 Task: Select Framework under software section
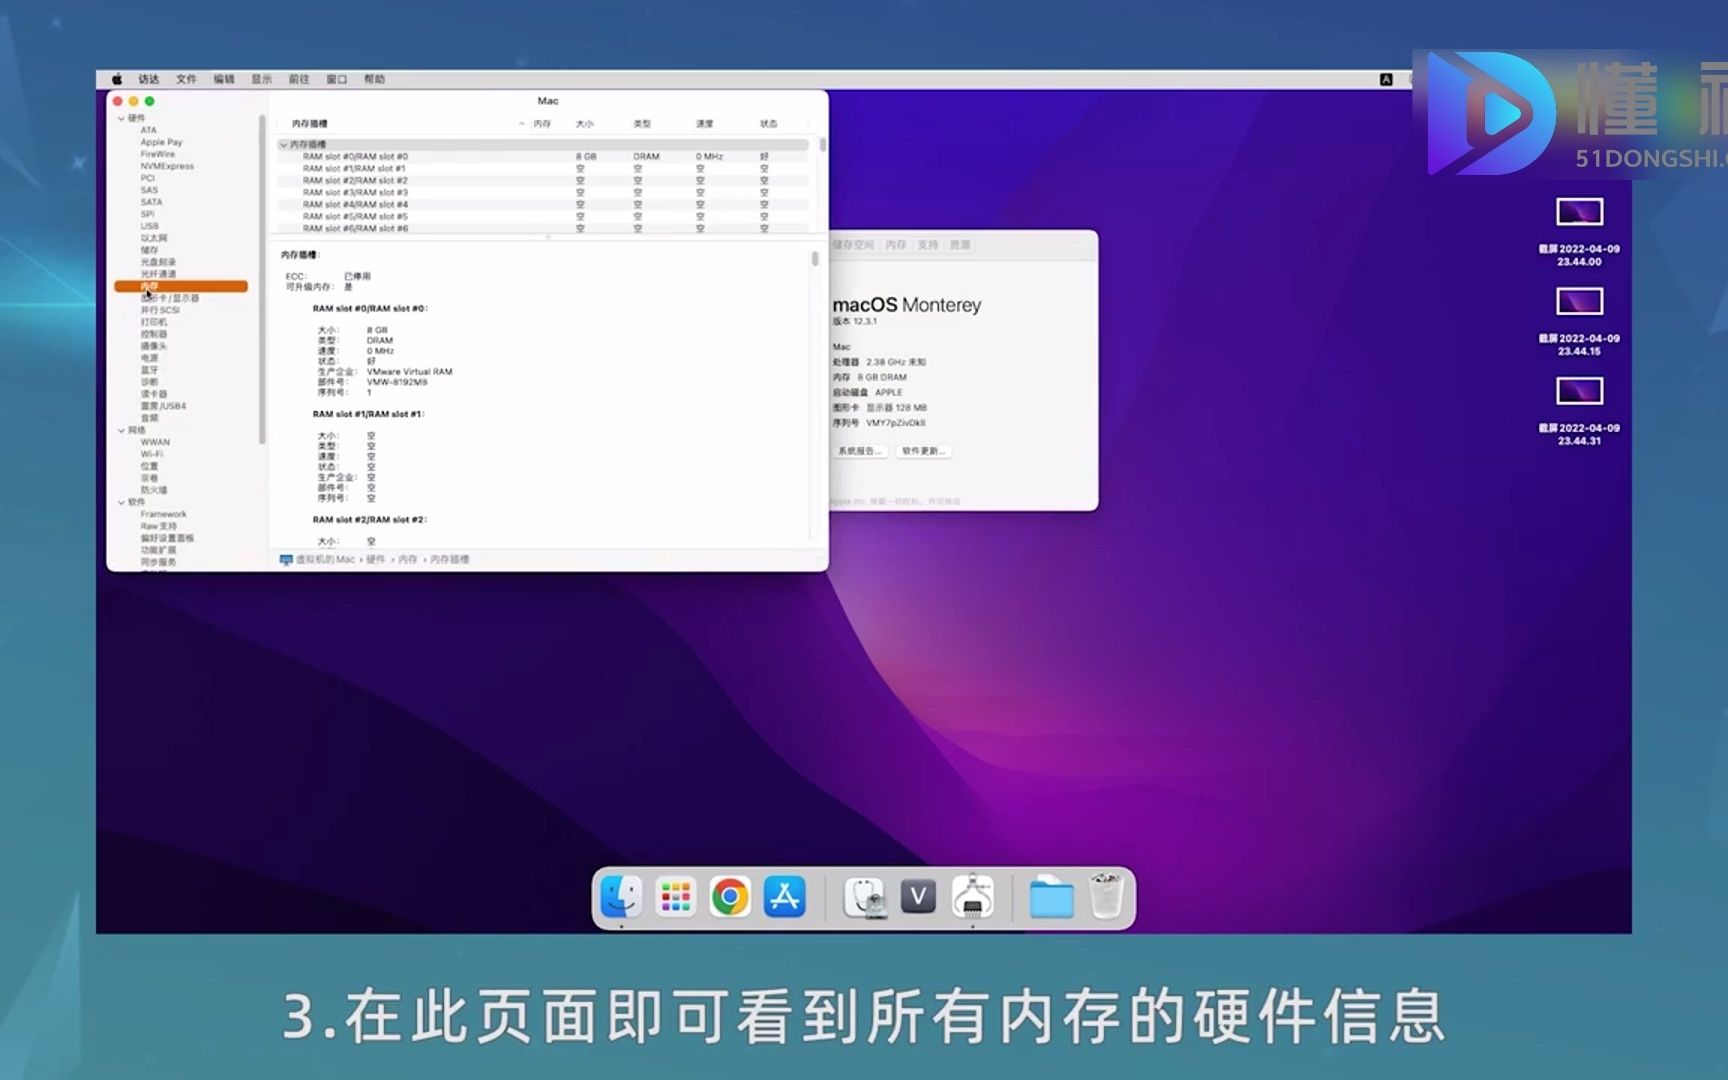(x=163, y=514)
